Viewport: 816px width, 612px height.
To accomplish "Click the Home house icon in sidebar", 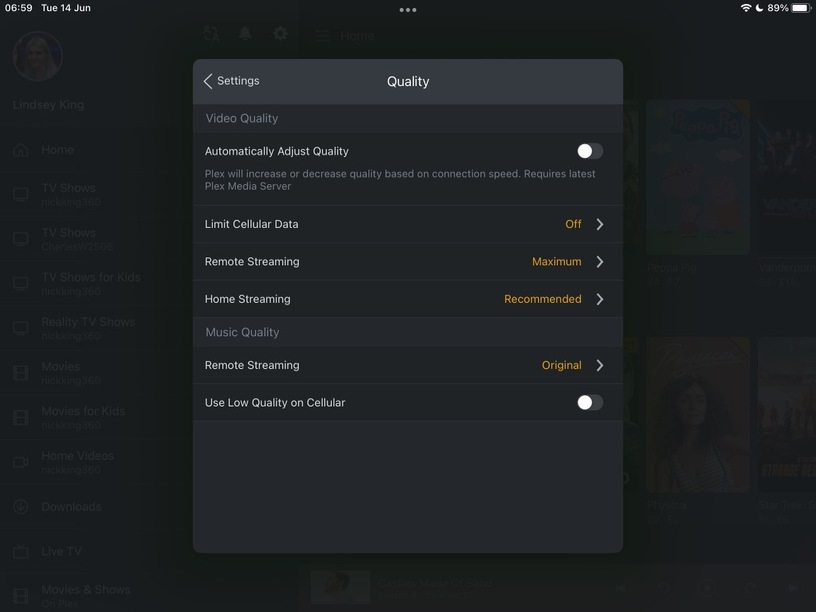I will click(21, 150).
